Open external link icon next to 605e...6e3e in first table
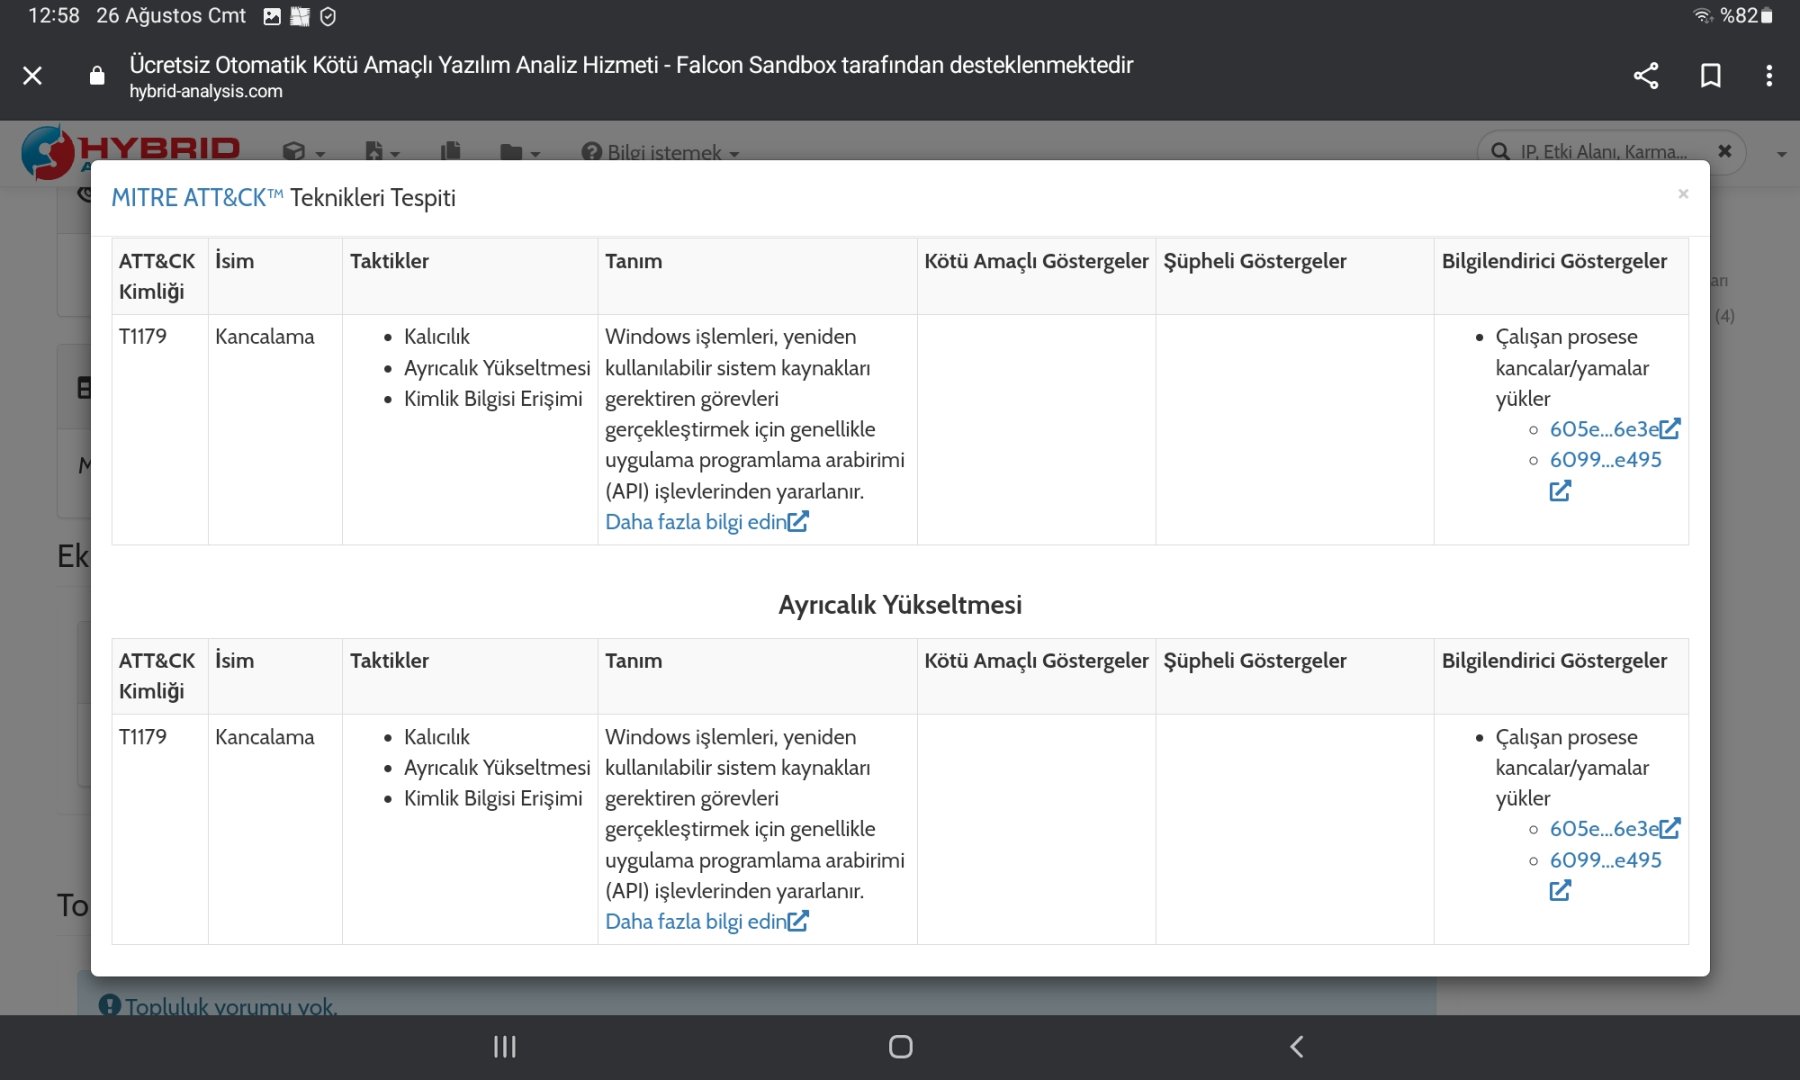Screen dimensions: 1800x1080 pos(1670,429)
